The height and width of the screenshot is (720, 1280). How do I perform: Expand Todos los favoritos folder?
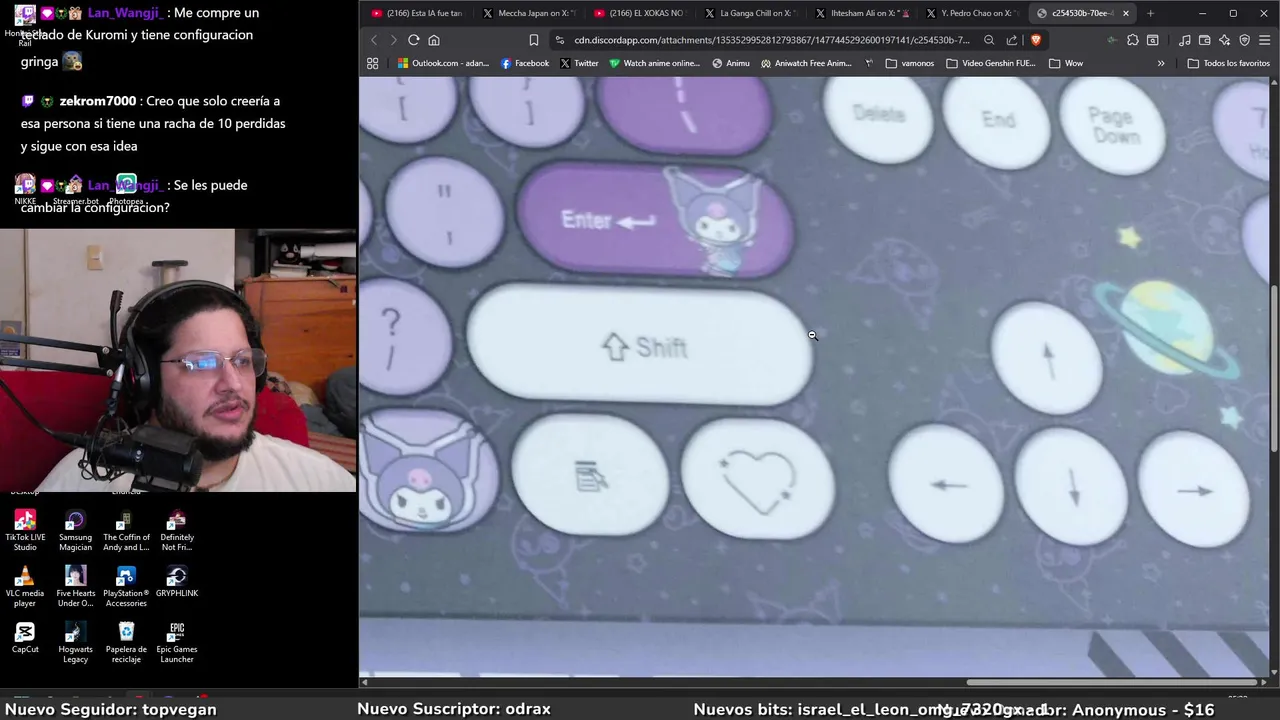point(1229,63)
